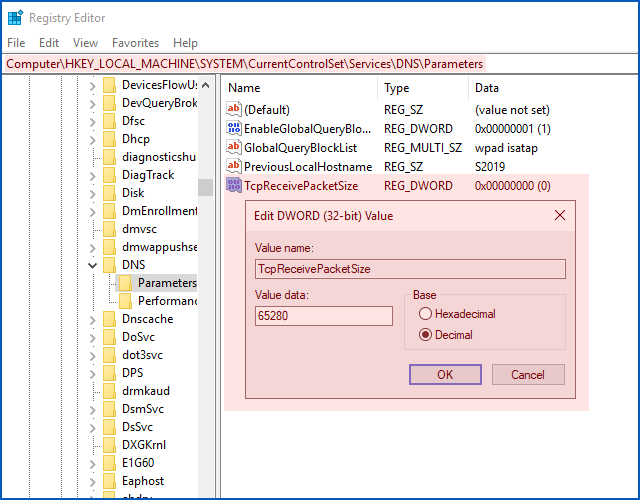
Task: Click the DmEnrollment folder icon
Action: point(109,211)
